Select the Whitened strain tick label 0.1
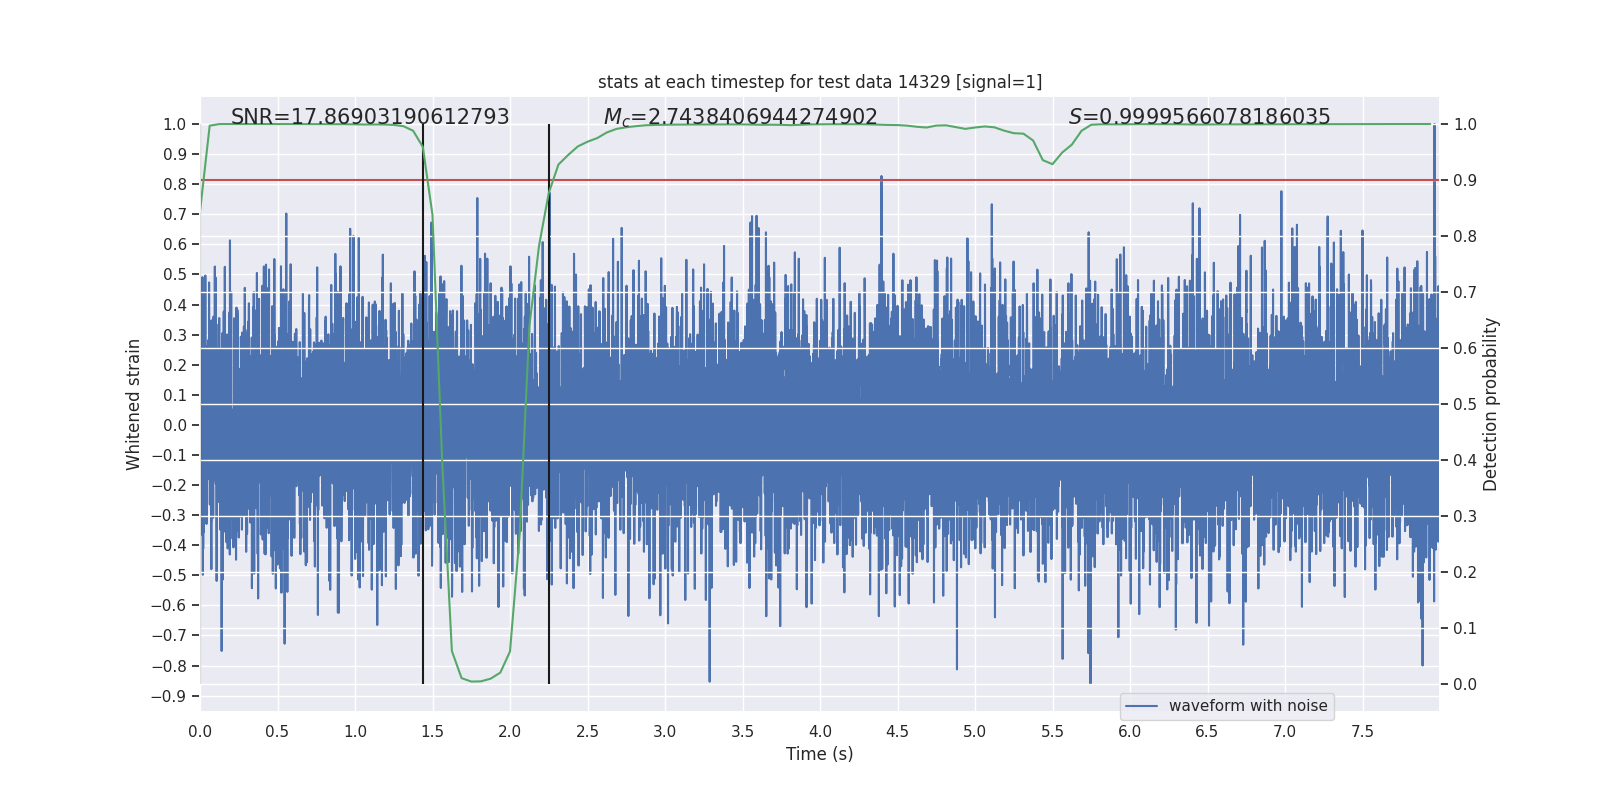Screen dimensions: 1600x800 click(175, 395)
